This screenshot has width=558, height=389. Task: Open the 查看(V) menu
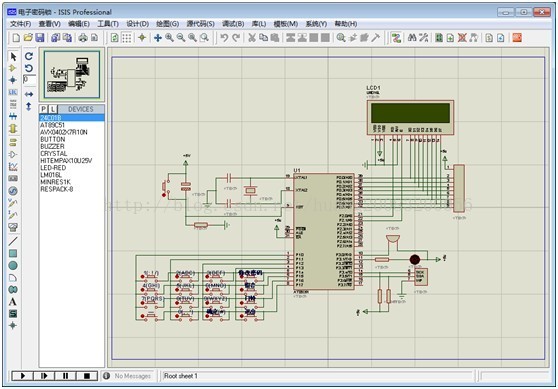(x=49, y=24)
